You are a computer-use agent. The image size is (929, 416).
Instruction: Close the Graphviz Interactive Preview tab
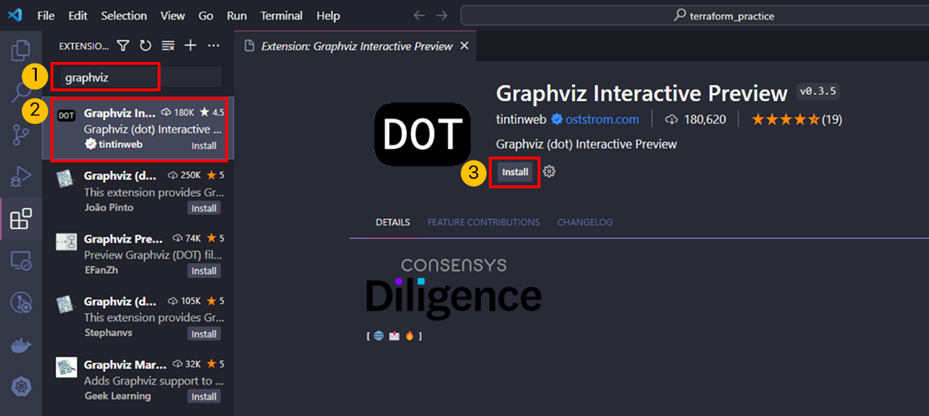tap(464, 46)
